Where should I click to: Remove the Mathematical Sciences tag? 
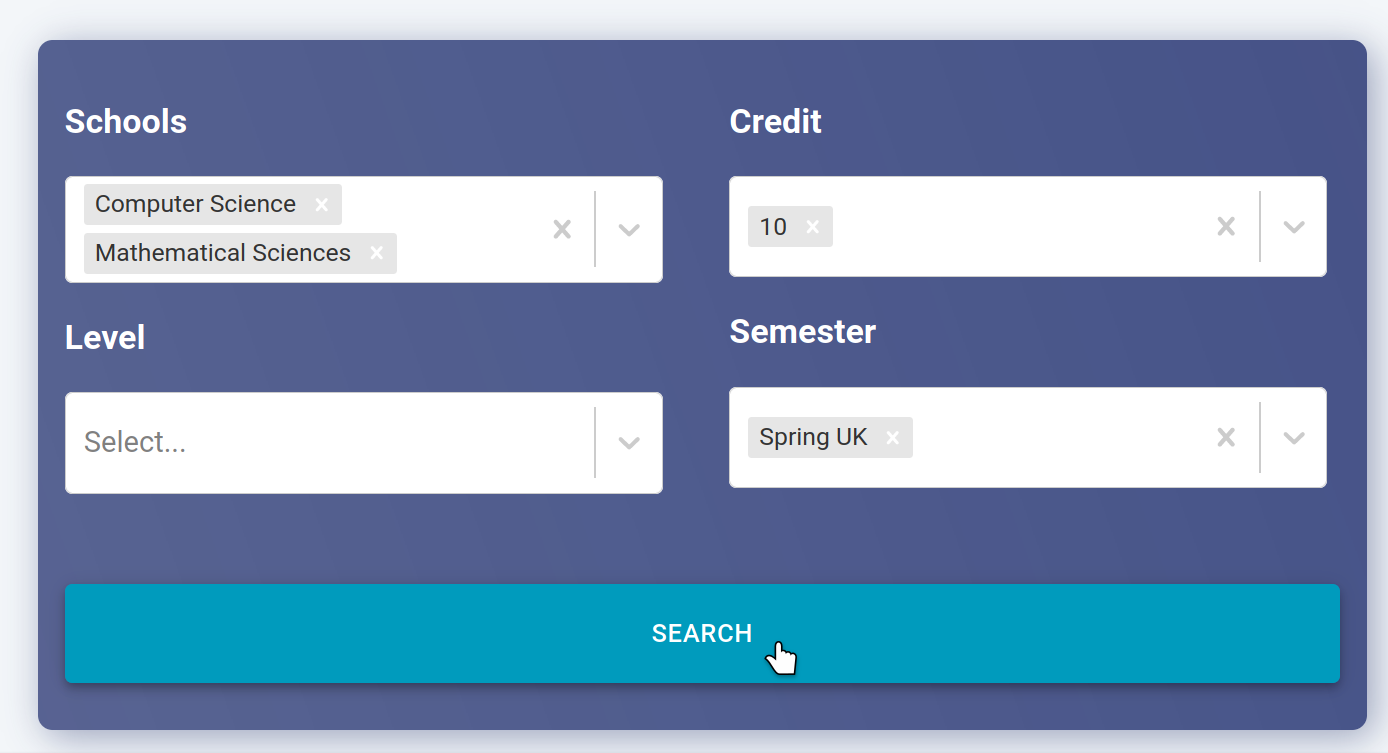[x=377, y=253]
